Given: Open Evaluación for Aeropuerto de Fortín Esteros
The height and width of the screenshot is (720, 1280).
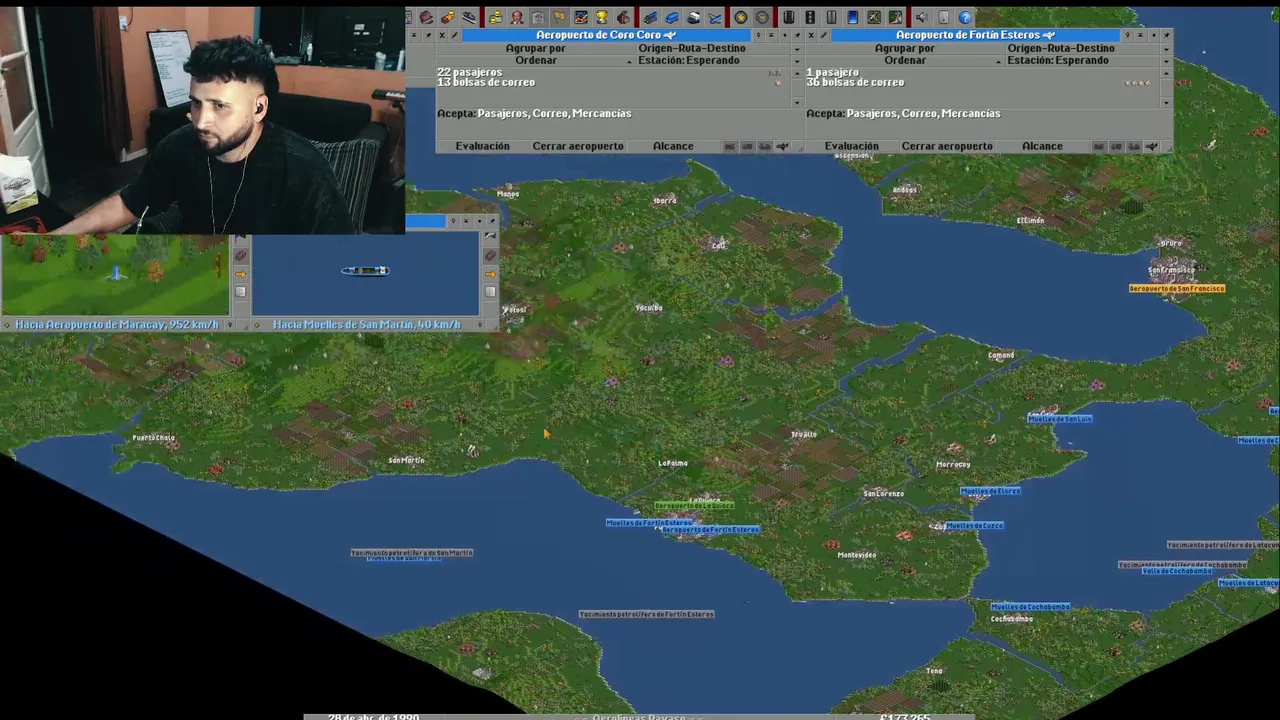Looking at the screenshot, I should [852, 146].
